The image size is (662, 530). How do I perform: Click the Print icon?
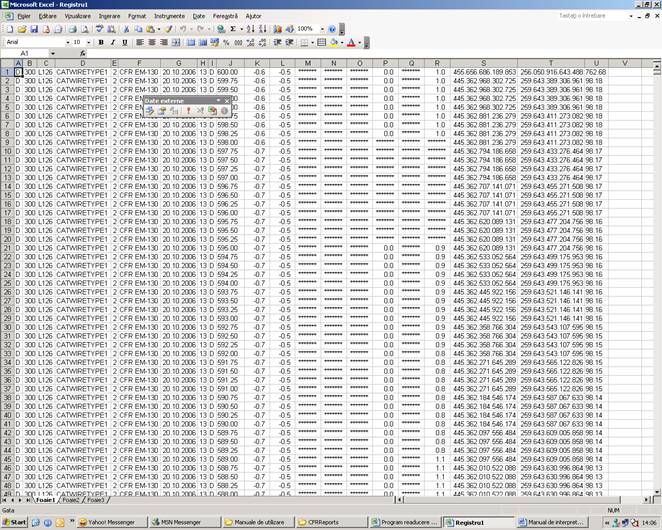(74, 29)
